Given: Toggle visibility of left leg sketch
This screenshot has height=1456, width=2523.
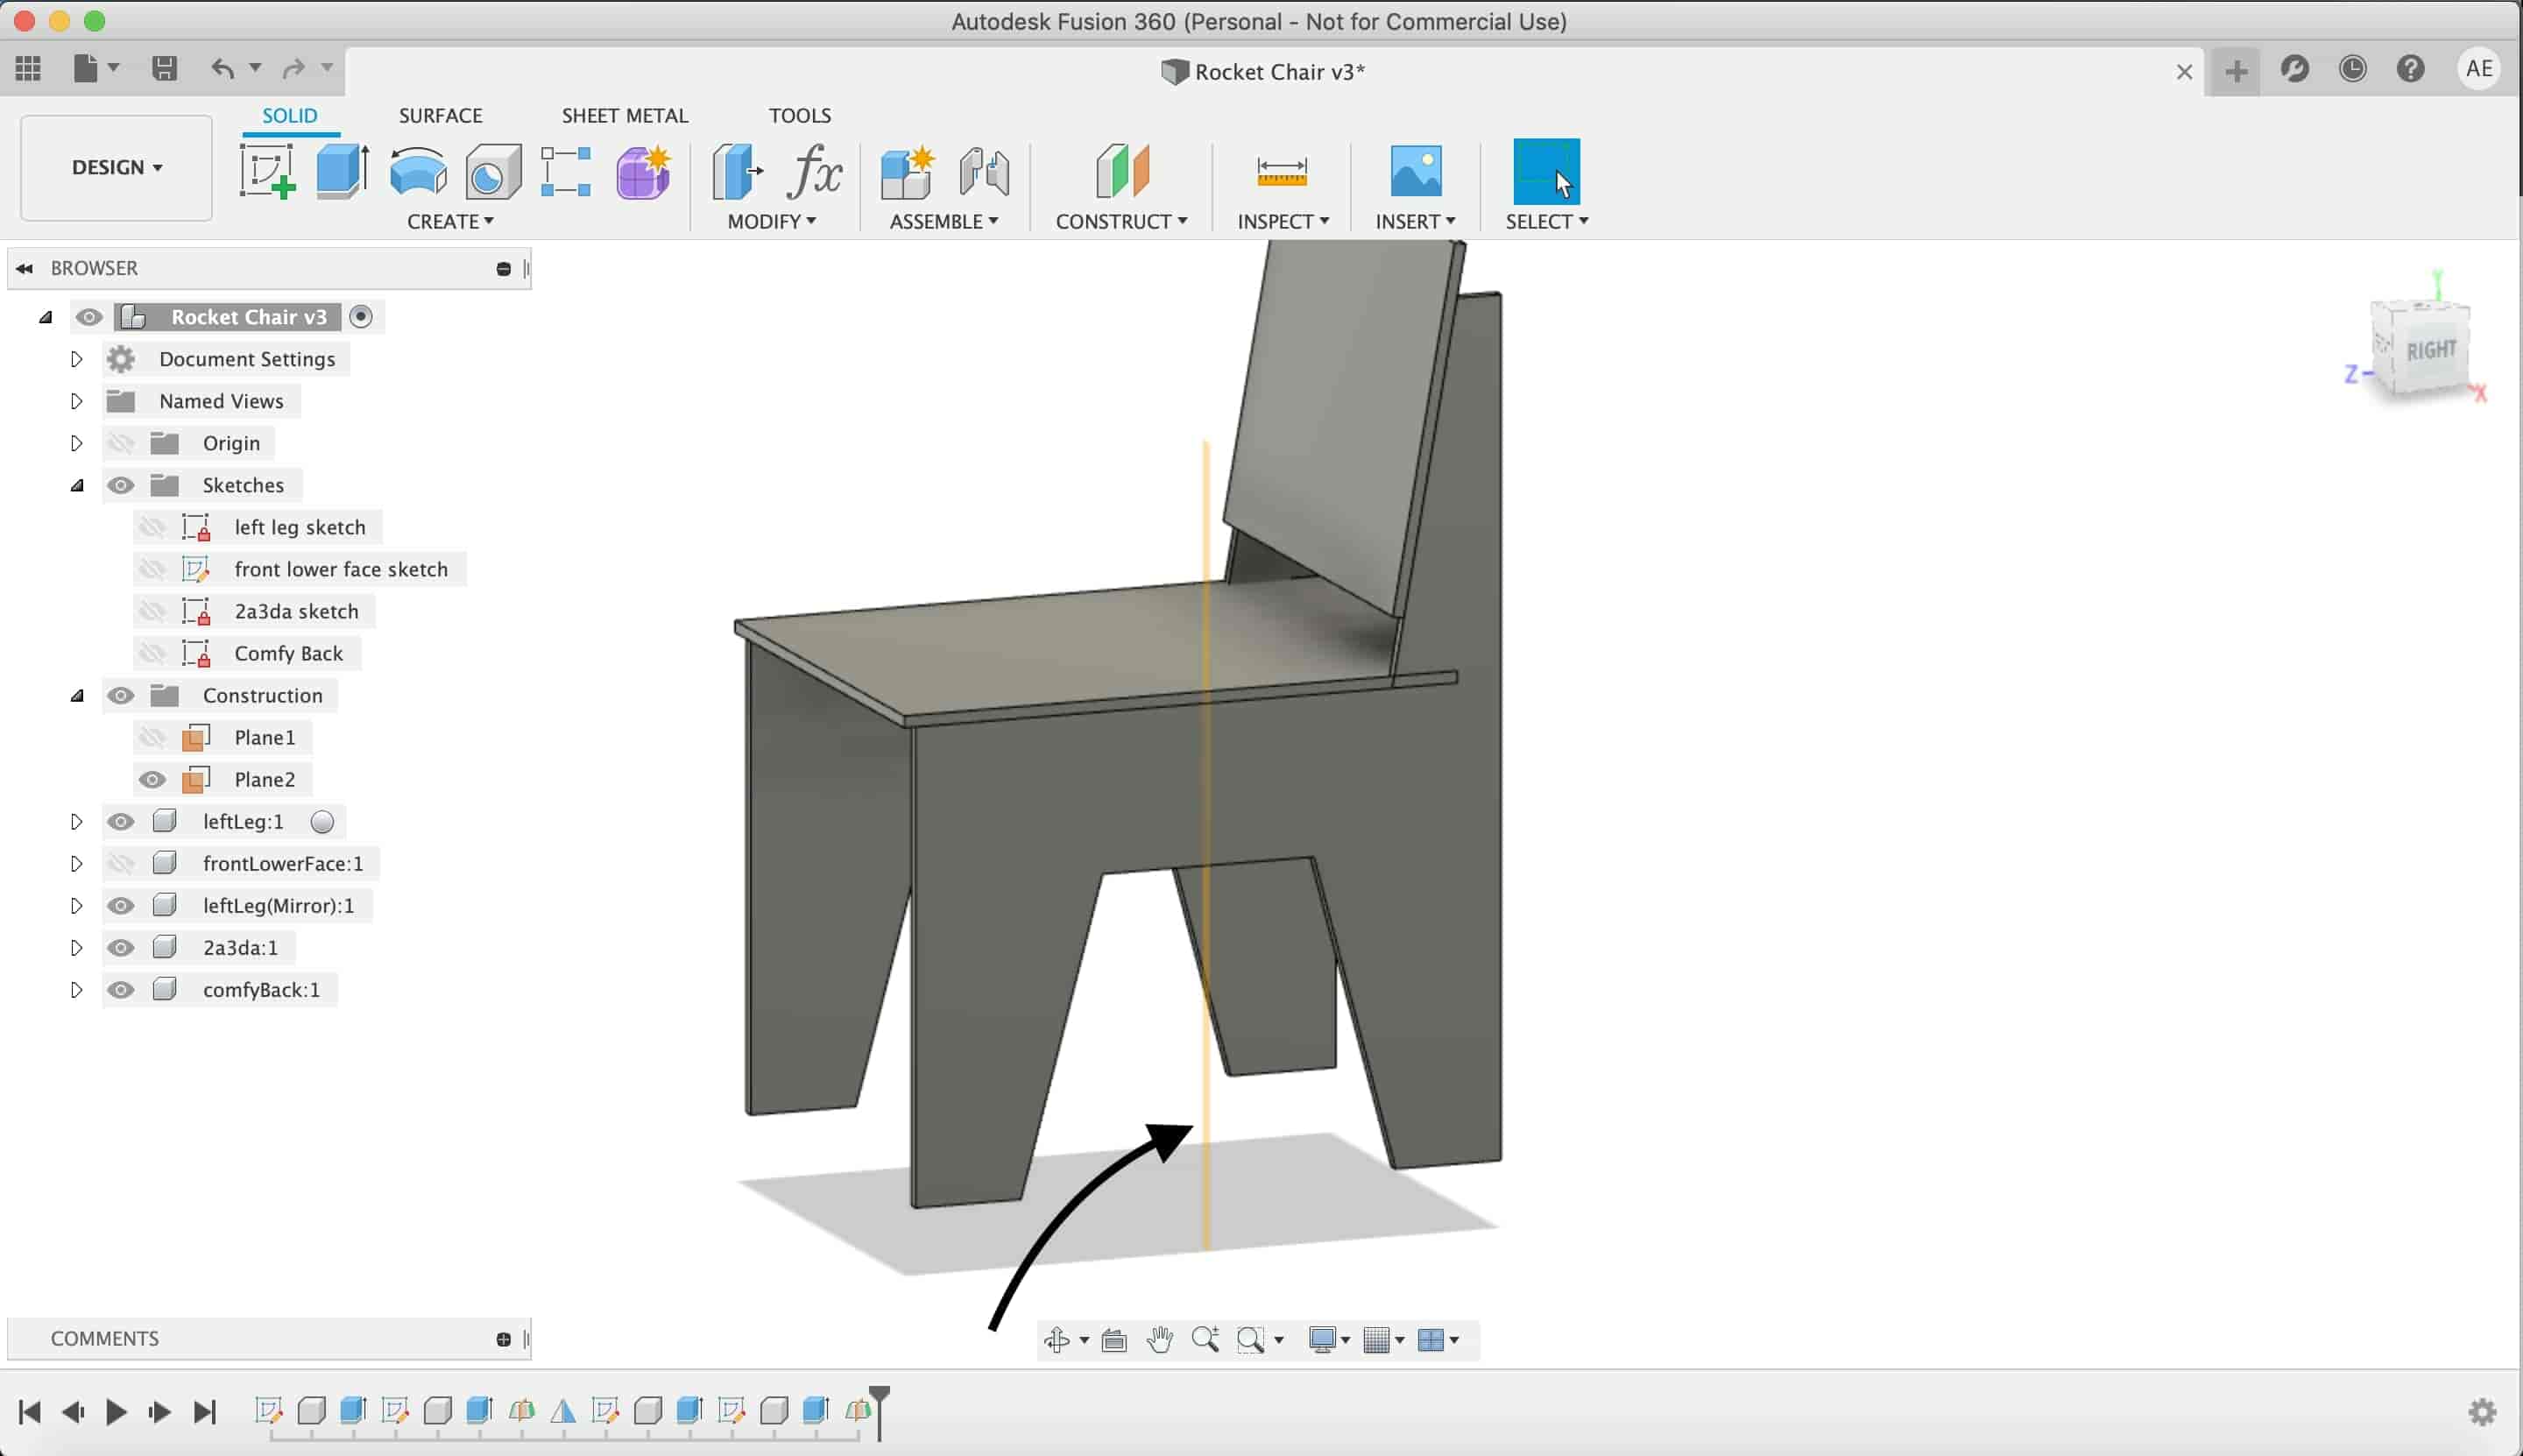Looking at the screenshot, I should click(152, 527).
